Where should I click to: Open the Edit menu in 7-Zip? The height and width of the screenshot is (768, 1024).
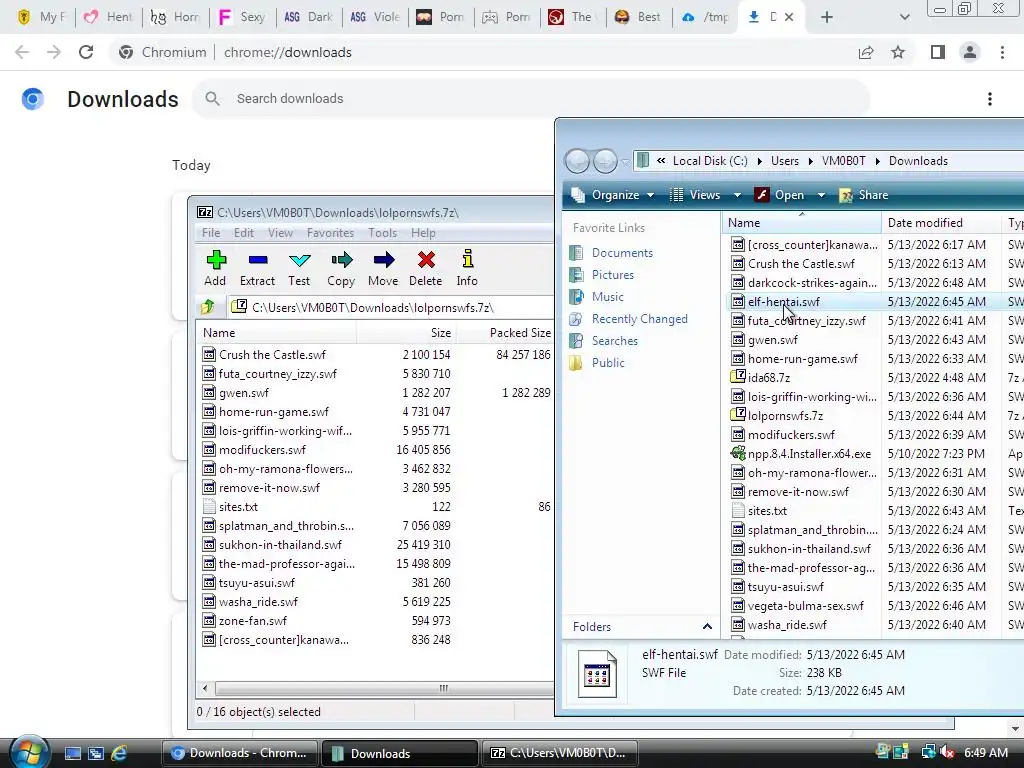point(244,232)
